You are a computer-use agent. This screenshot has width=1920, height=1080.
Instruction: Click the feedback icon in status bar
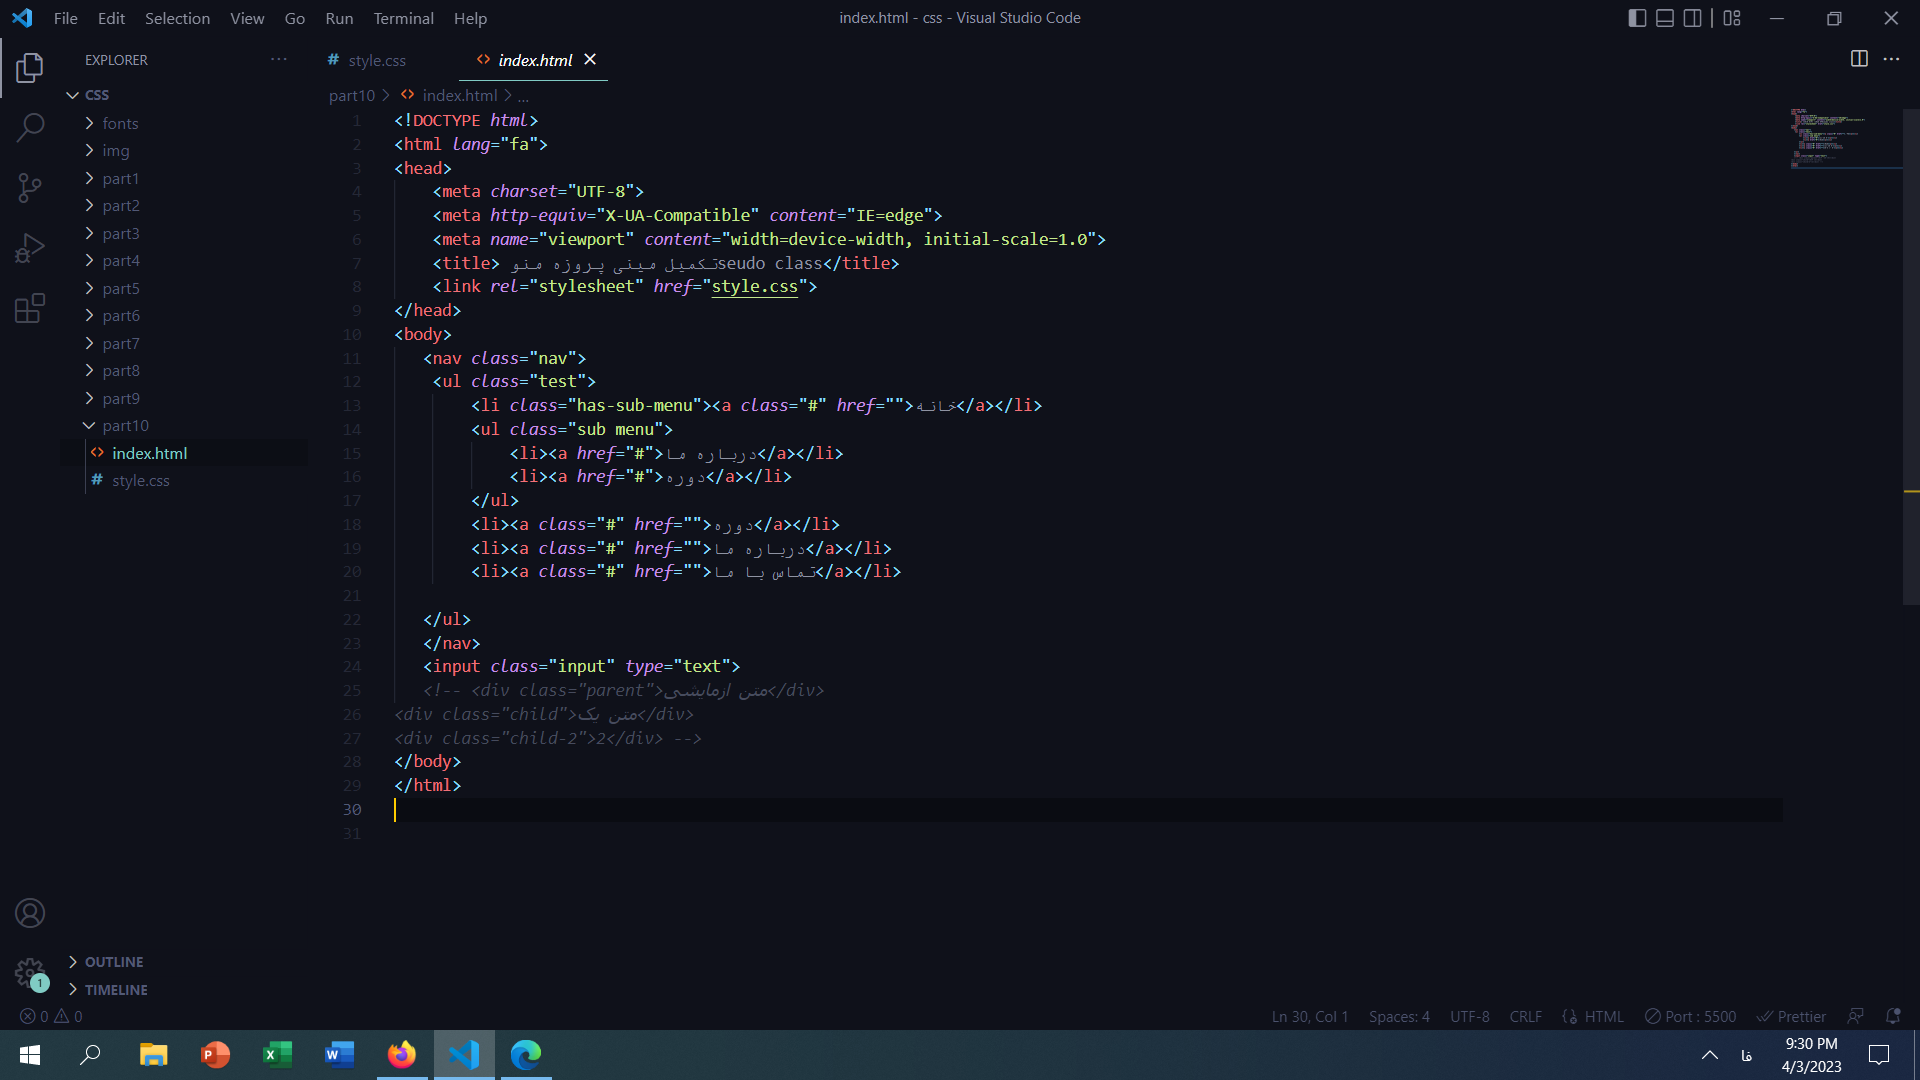pos(1855,1016)
